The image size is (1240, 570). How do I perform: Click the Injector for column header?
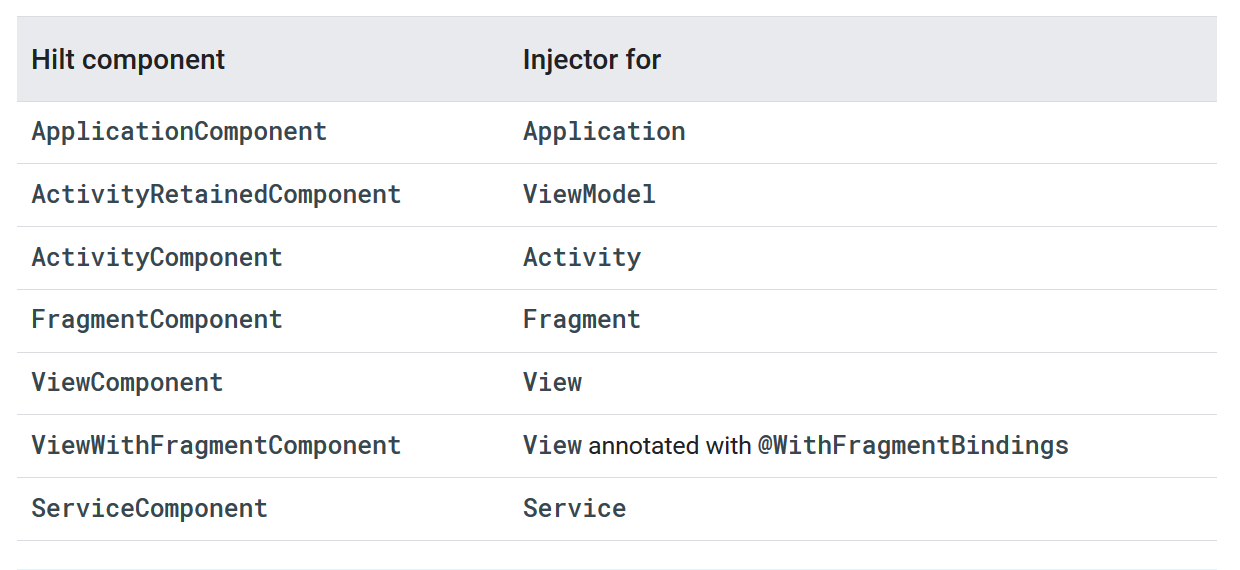(592, 59)
